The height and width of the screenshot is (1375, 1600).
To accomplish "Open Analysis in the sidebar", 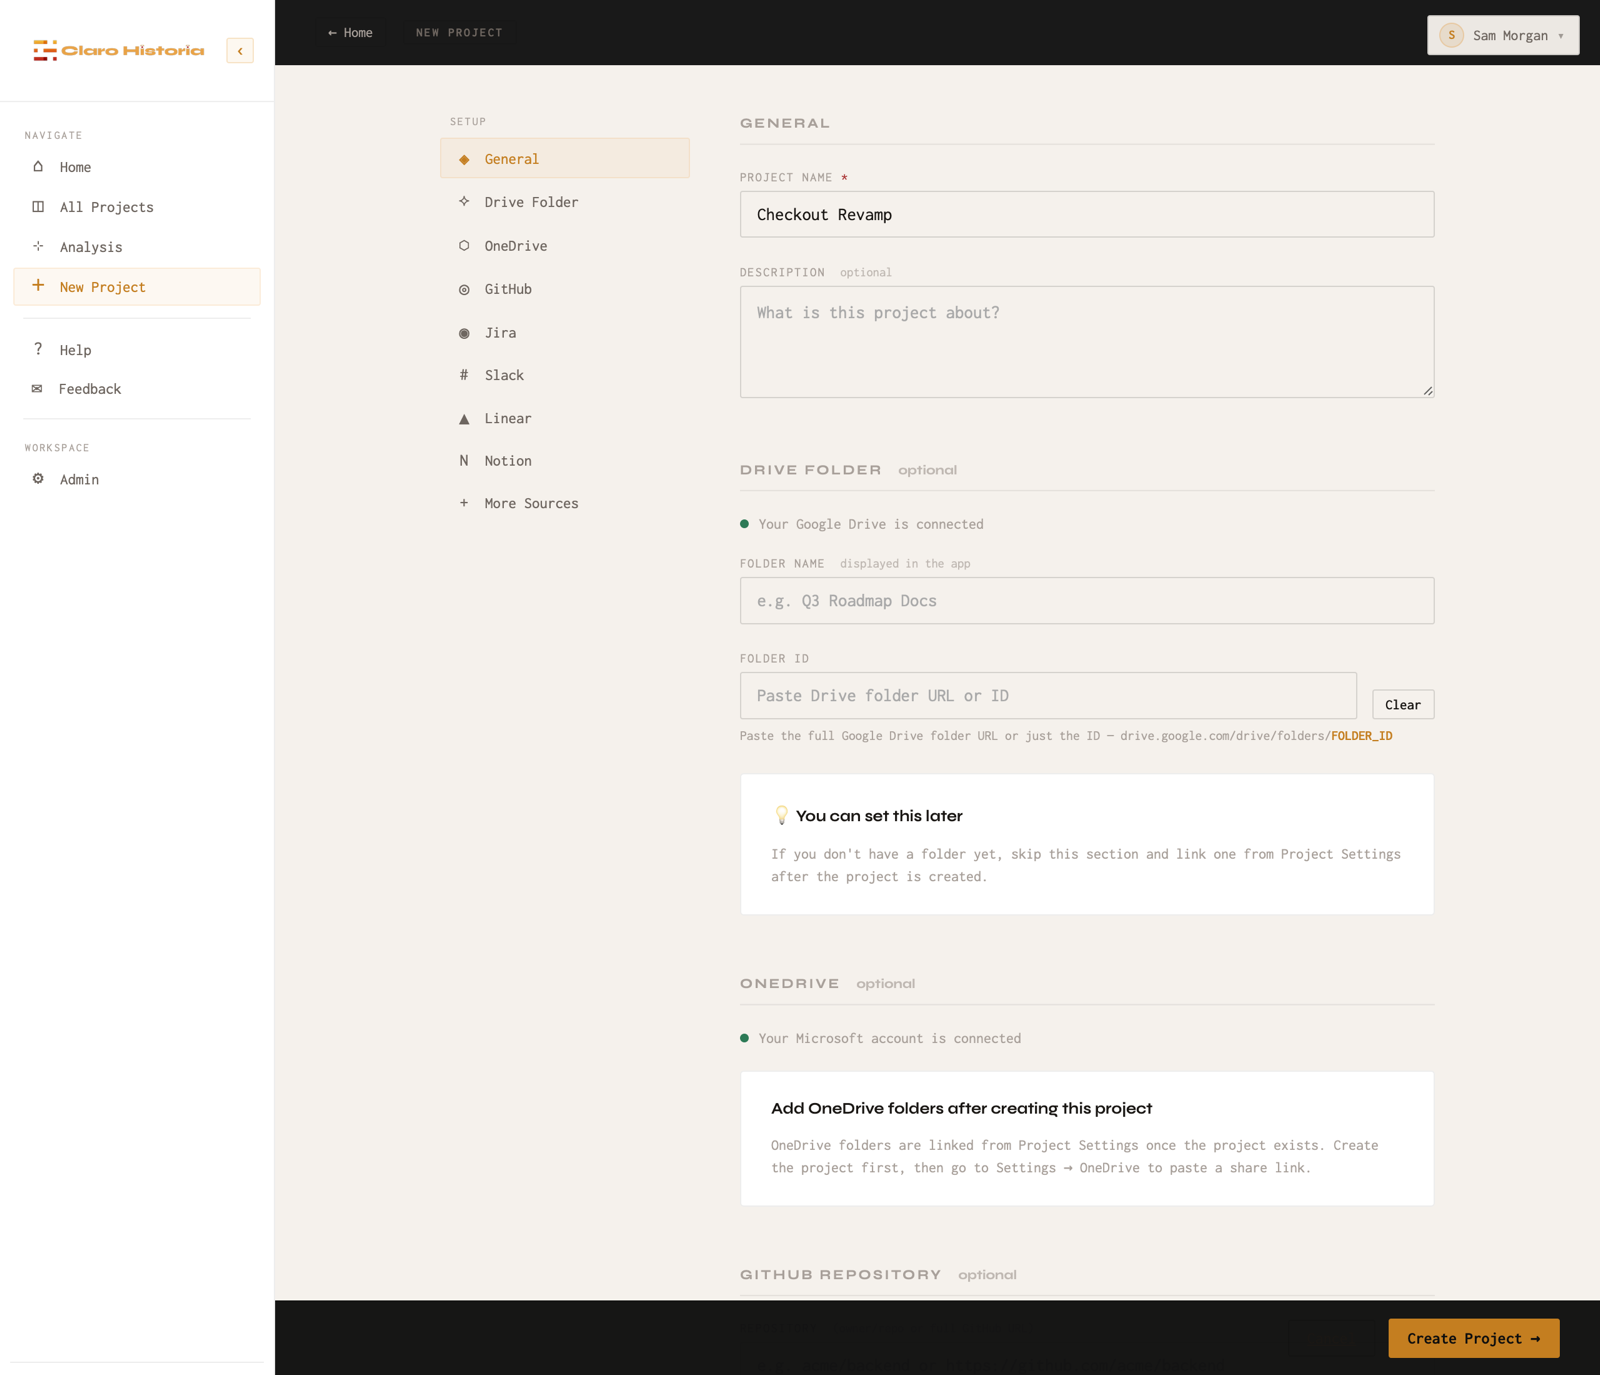I will pyautogui.click(x=137, y=247).
